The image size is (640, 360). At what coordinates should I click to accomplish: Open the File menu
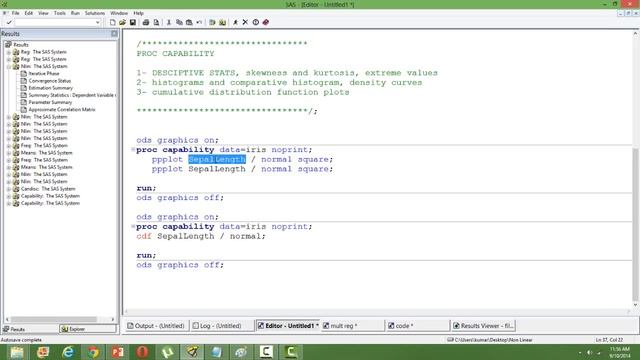point(16,13)
